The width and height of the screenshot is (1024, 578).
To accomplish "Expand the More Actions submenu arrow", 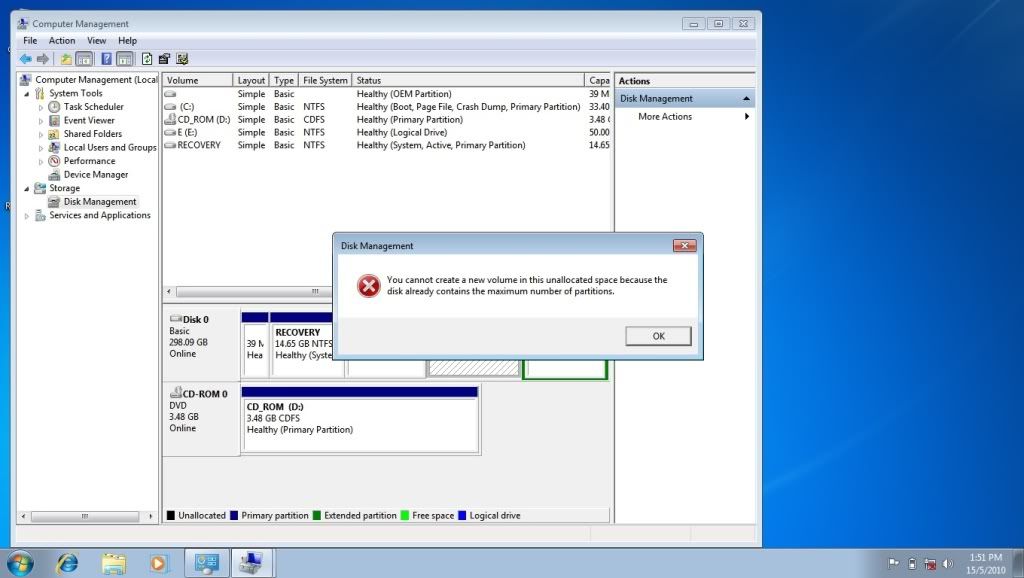I will 746,117.
